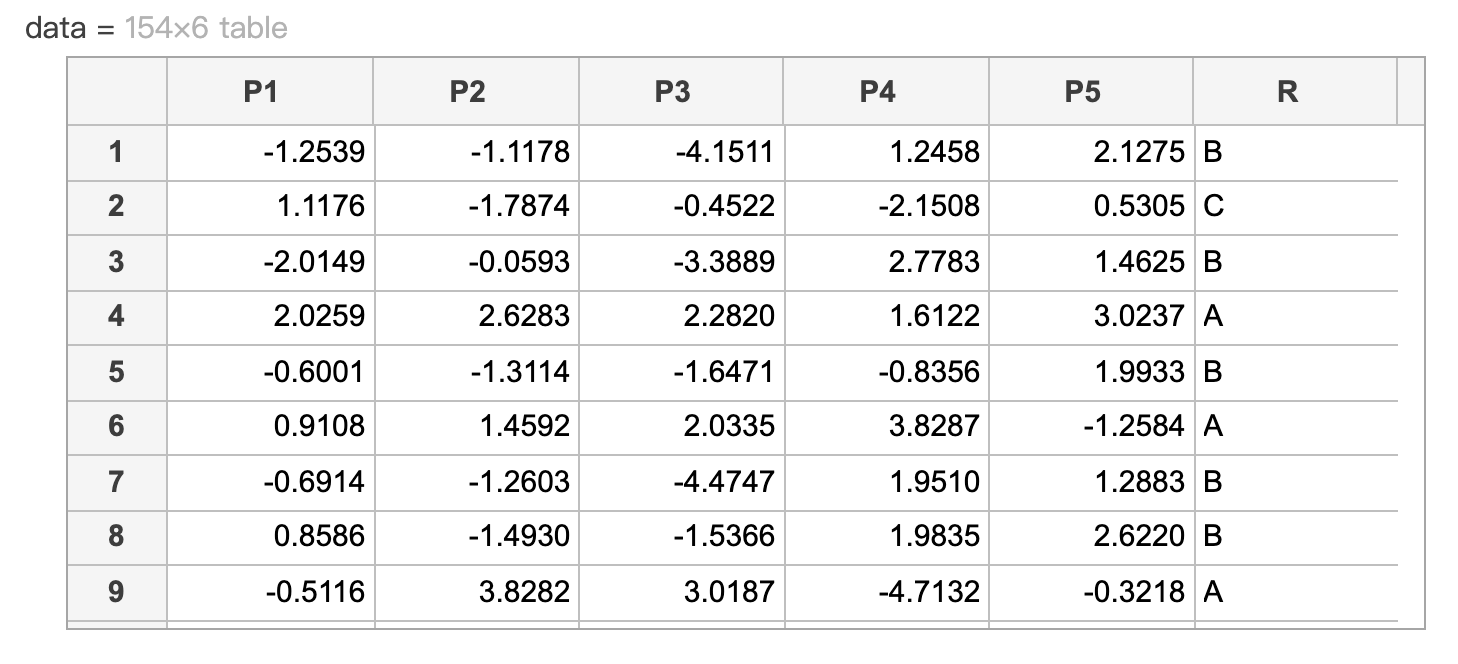Click the empty header area right of R
The image size is (1458, 664).
pyautogui.click(x=1411, y=91)
